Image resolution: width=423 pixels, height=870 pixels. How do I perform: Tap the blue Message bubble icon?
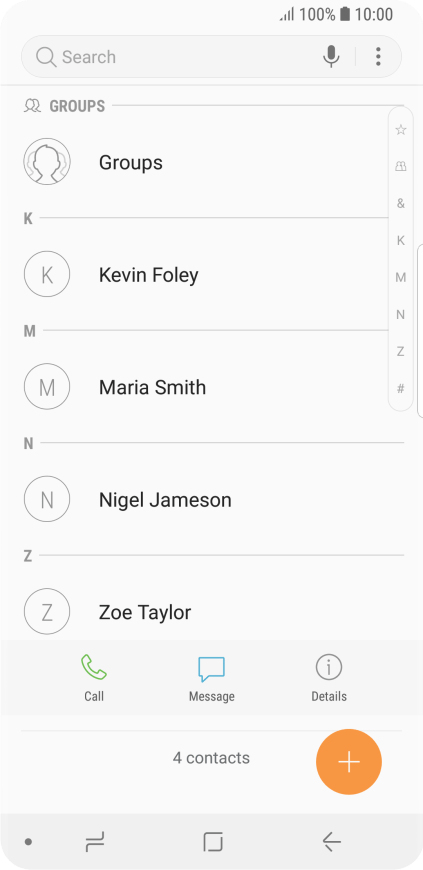212,669
